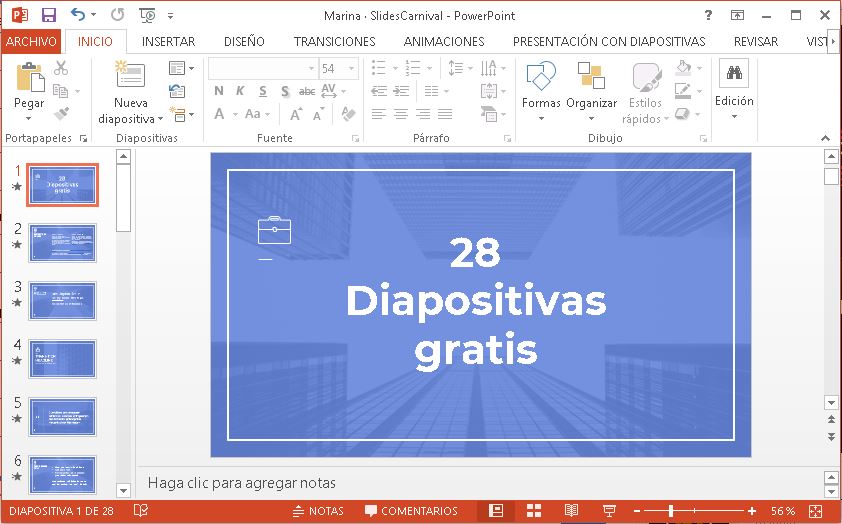842x524 pixels.
Task: Open Párrafo dialog launcher
Action: [x=507, y=139]
